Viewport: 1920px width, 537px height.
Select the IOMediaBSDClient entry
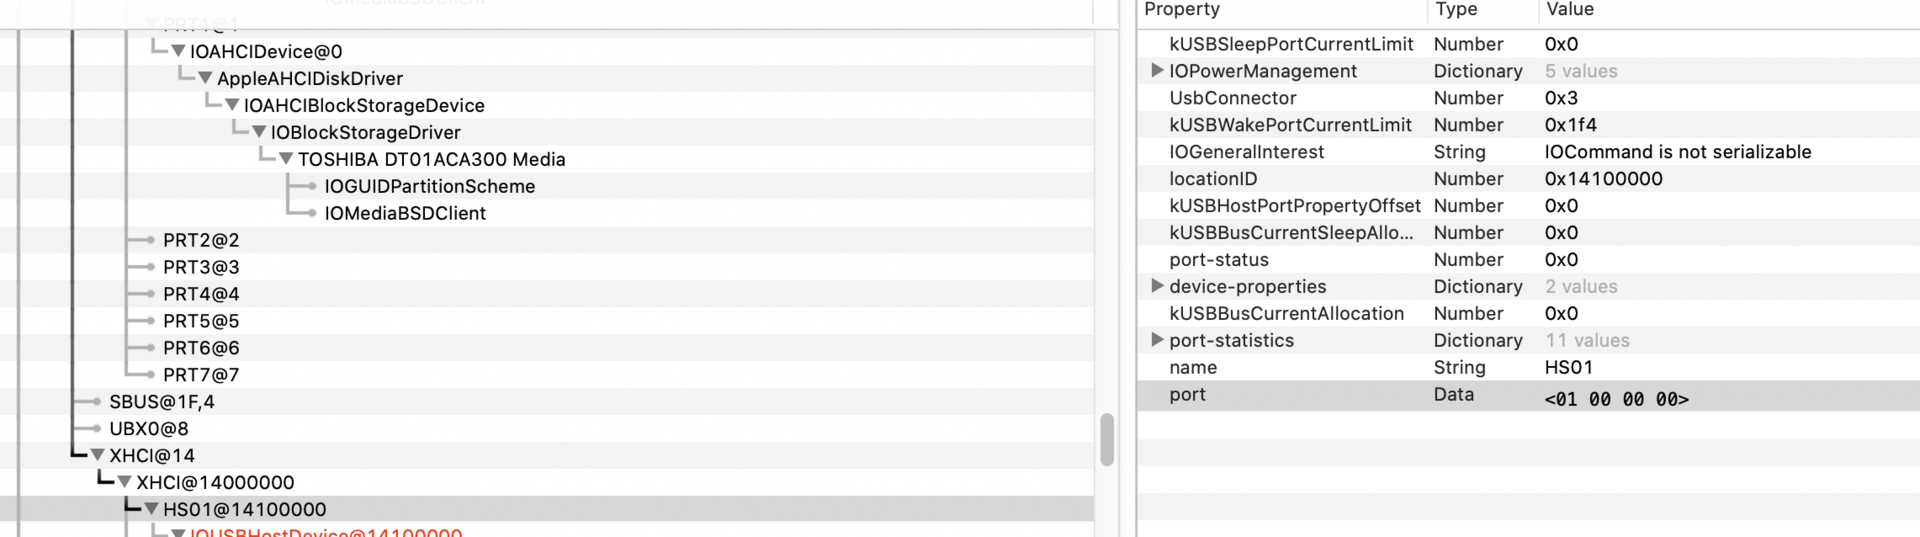(x=405, y=213)
